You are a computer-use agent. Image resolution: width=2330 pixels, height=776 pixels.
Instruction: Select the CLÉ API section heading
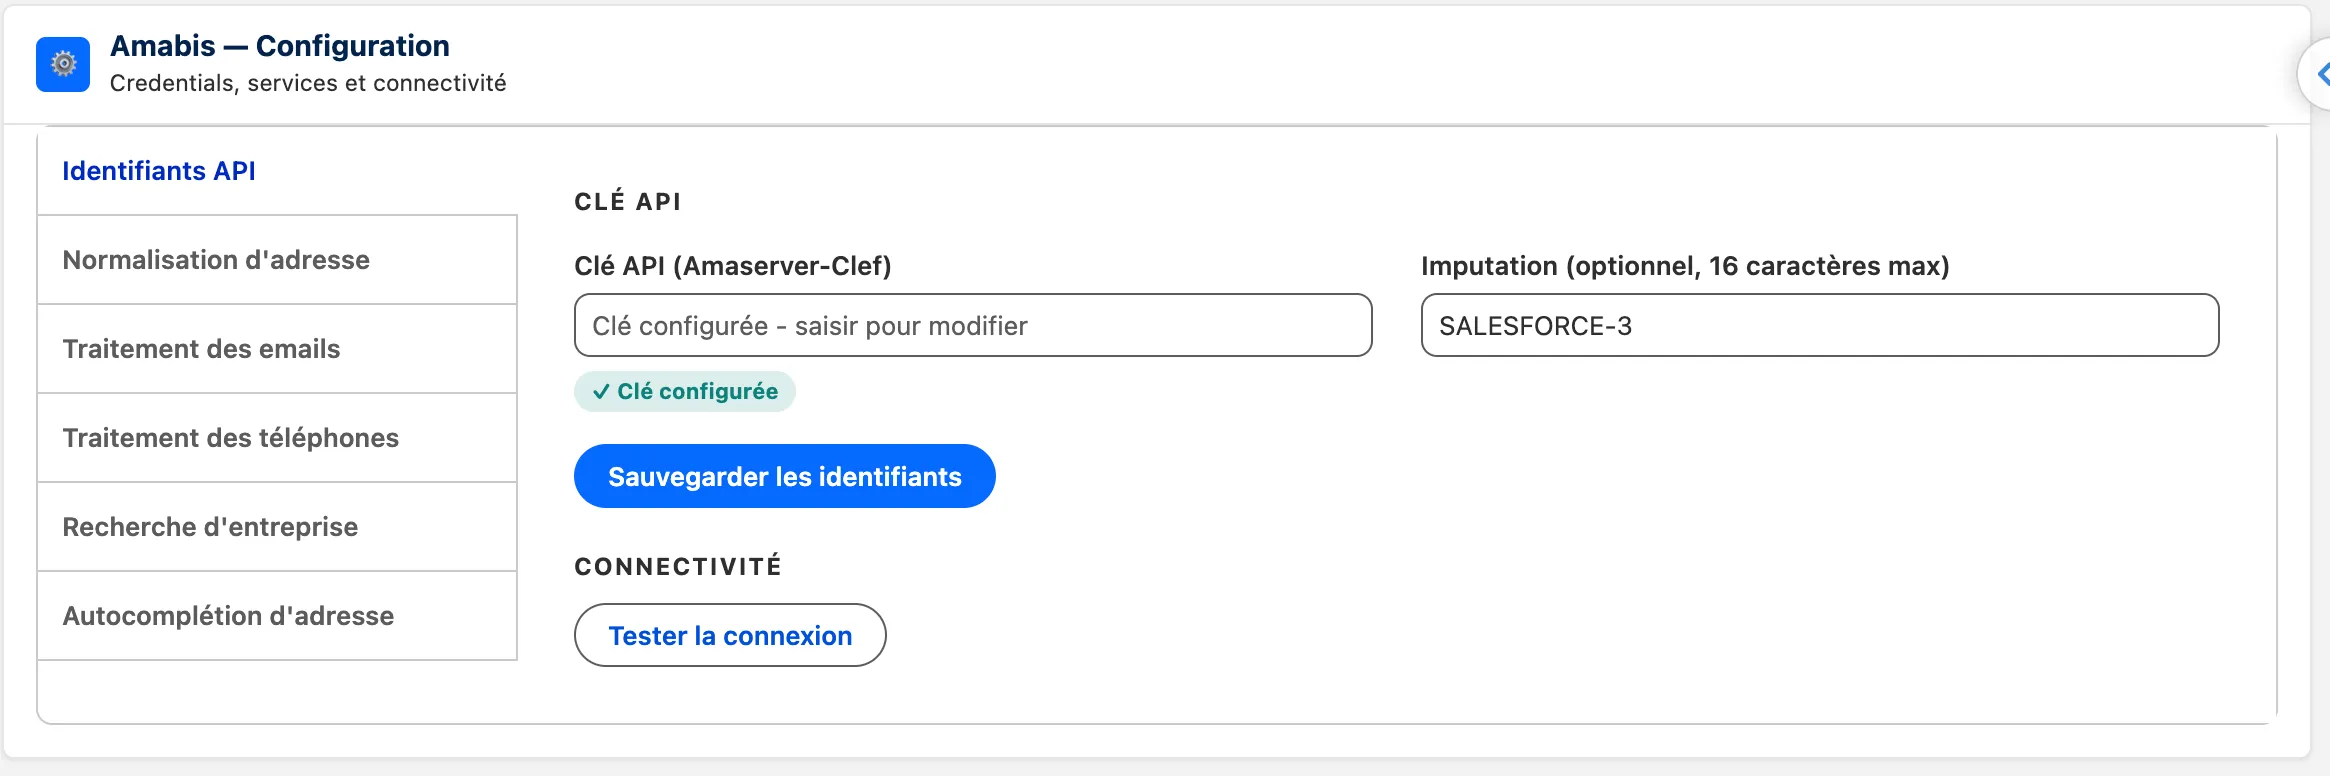click(628, 201)
